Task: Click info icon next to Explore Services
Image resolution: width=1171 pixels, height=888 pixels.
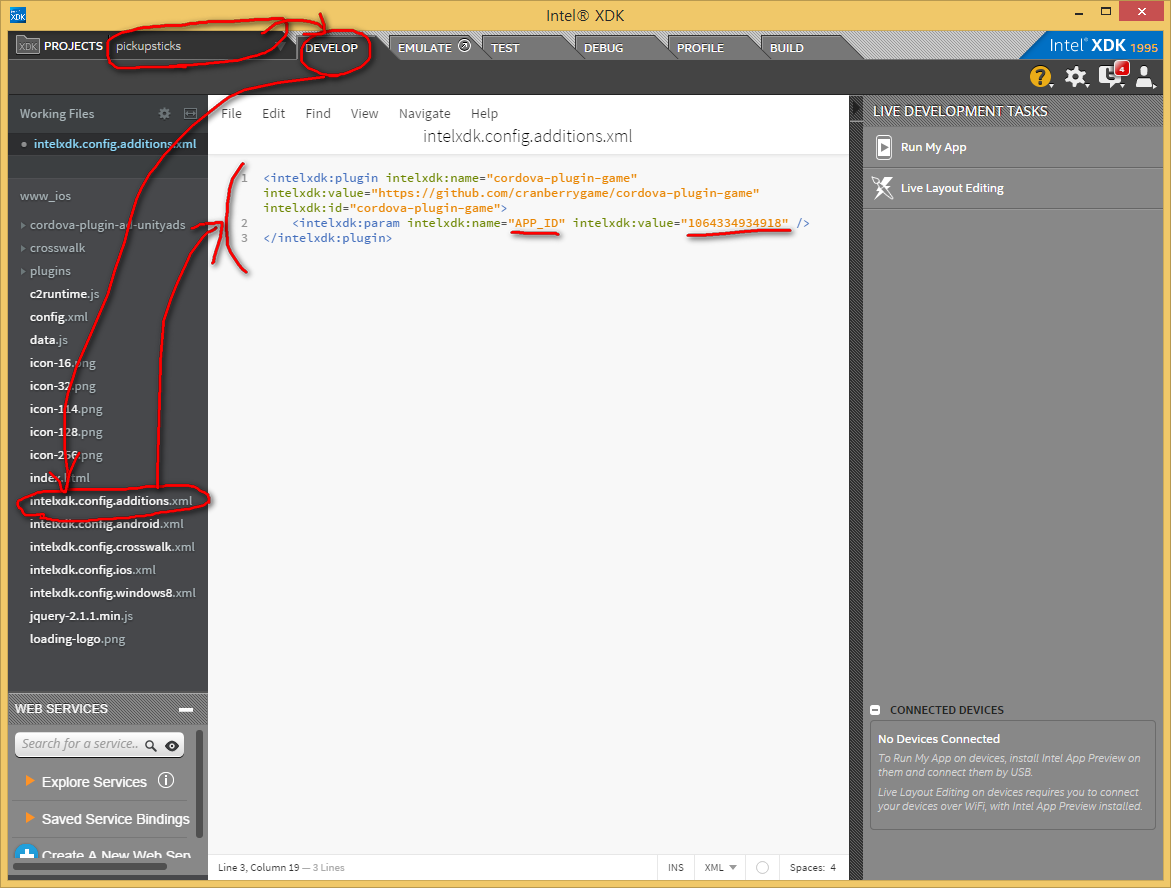Action: click(166, 780)
